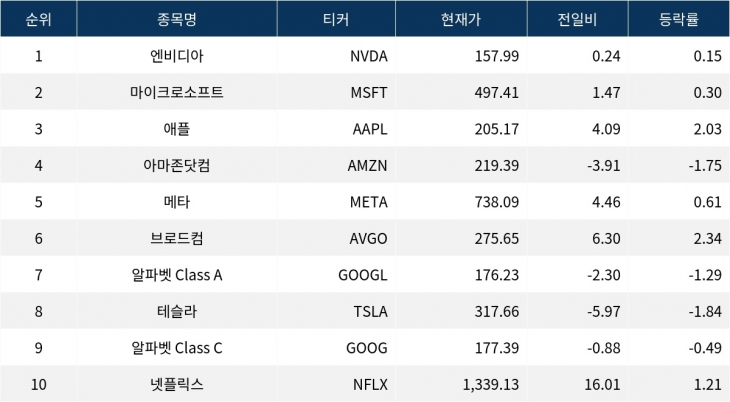730x402 pixels.
Task: Select 알파벳 Class A stock name
Action: [176, 276]
